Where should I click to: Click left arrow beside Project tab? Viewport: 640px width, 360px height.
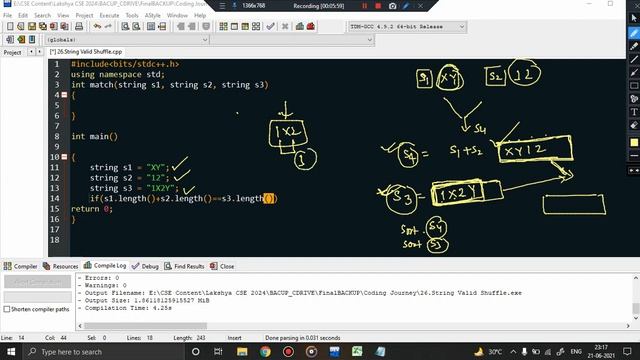(31, 52)
